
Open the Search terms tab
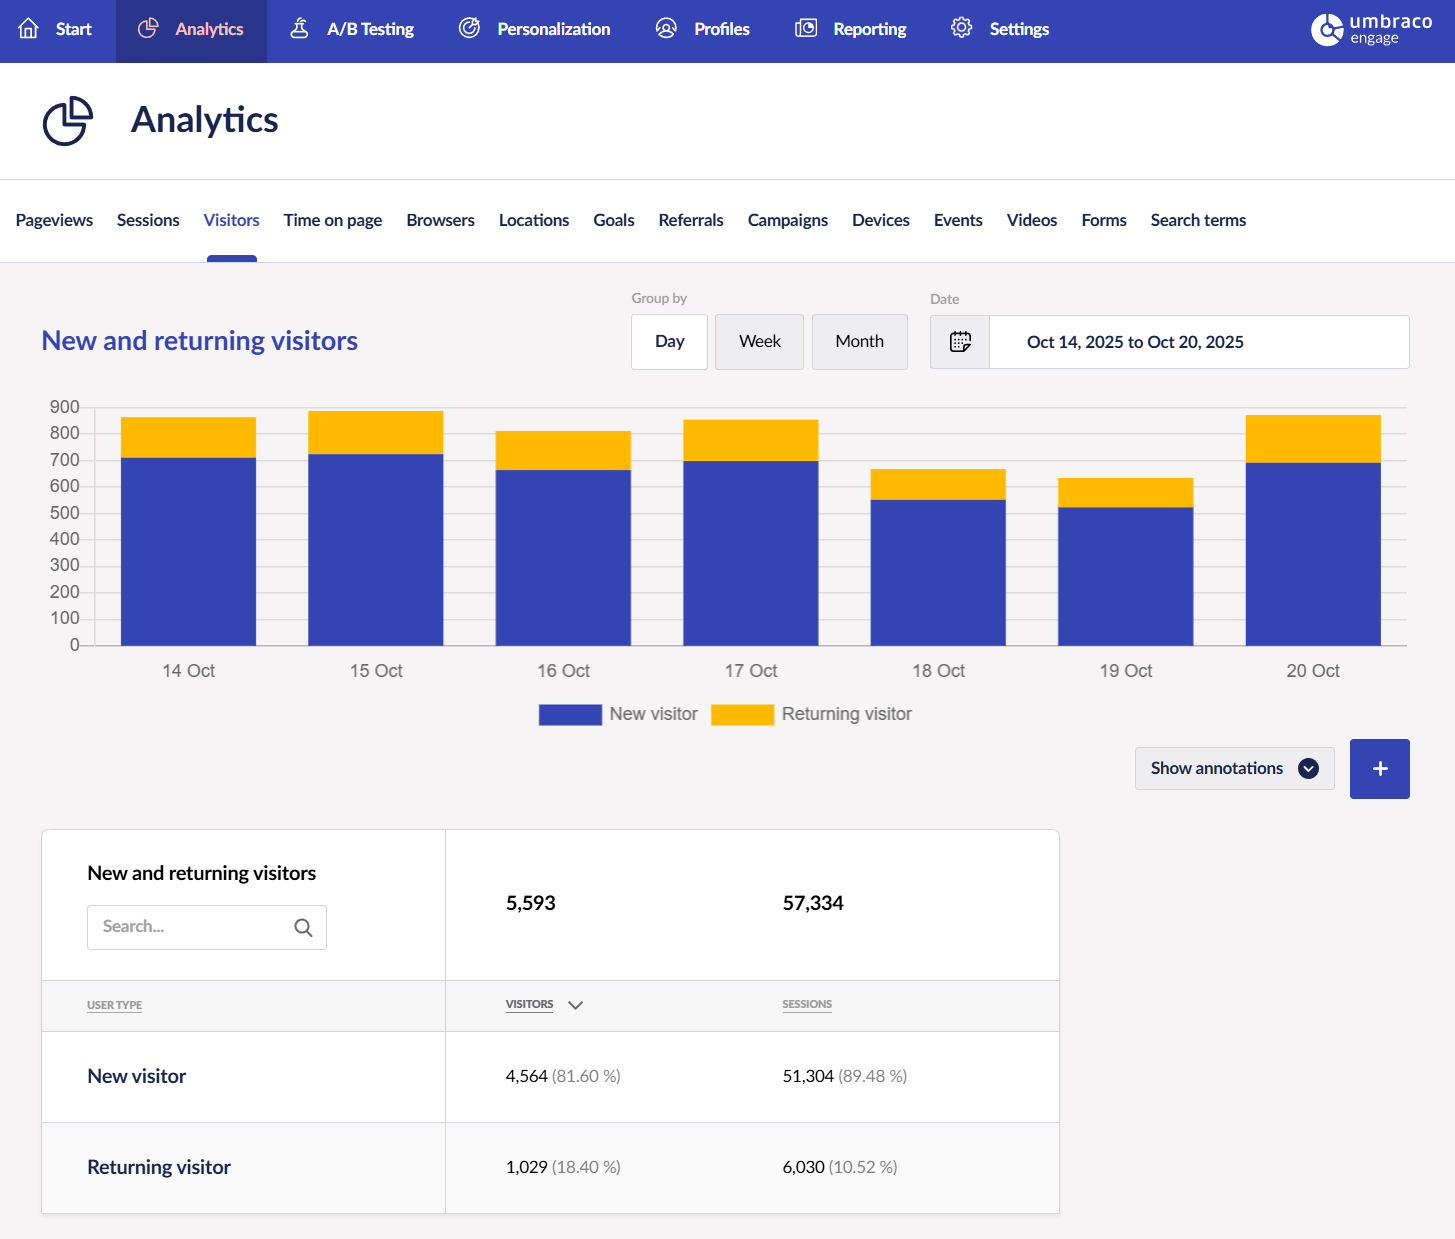pos(1197,220)
